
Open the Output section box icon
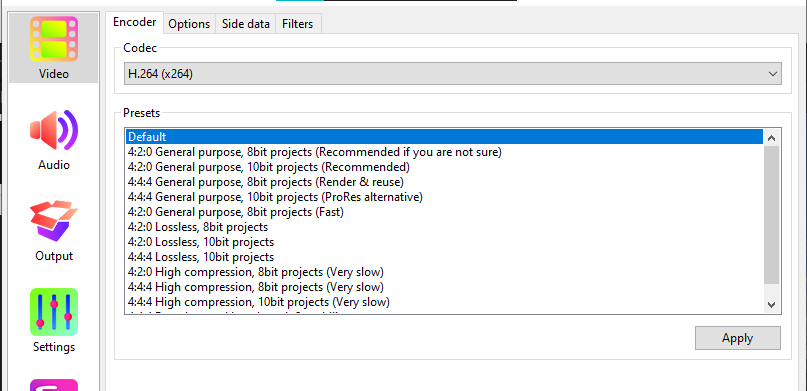point(54,221)
